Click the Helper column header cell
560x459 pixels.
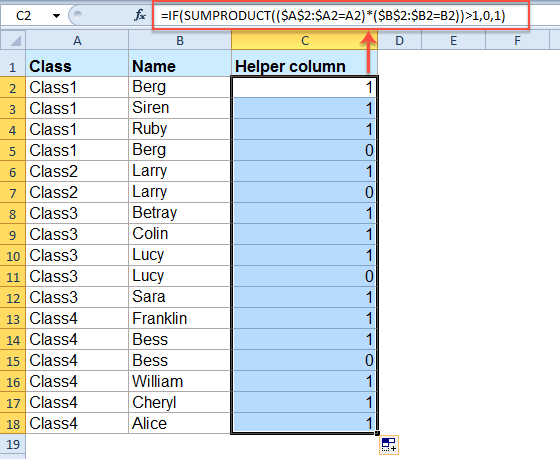(x=304, y=66)
